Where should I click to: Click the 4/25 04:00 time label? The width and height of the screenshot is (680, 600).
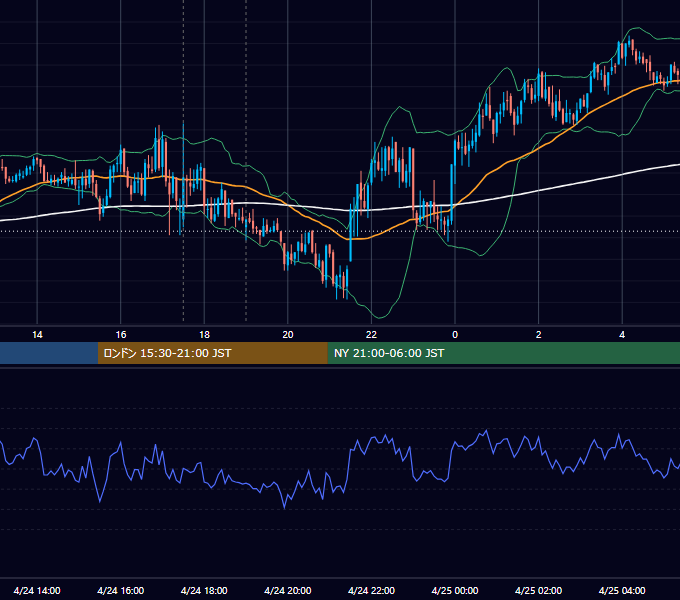tap(622, 590)
